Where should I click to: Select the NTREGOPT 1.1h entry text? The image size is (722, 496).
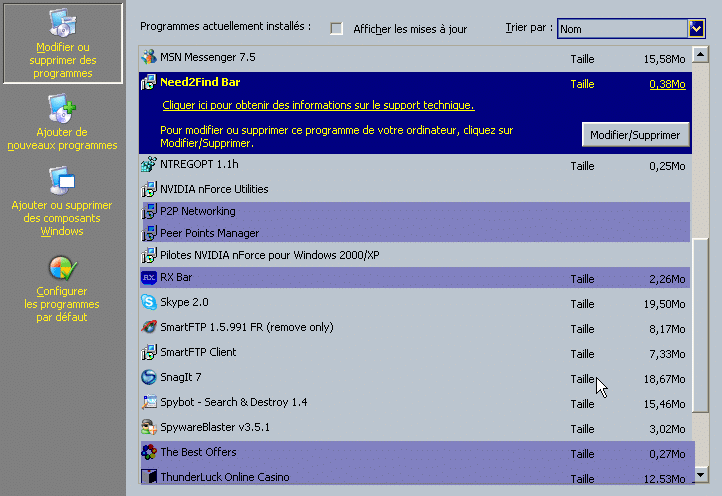[199, 164]
